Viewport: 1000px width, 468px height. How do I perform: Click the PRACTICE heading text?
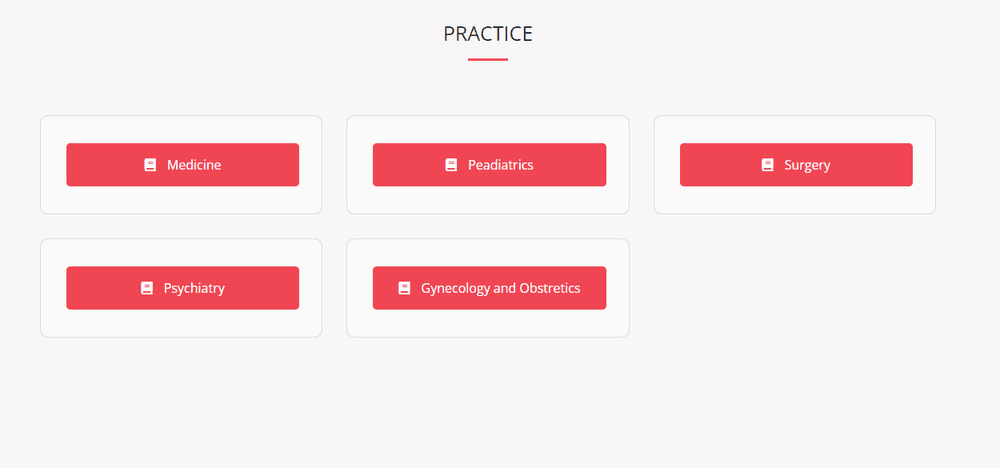(488, 34)
